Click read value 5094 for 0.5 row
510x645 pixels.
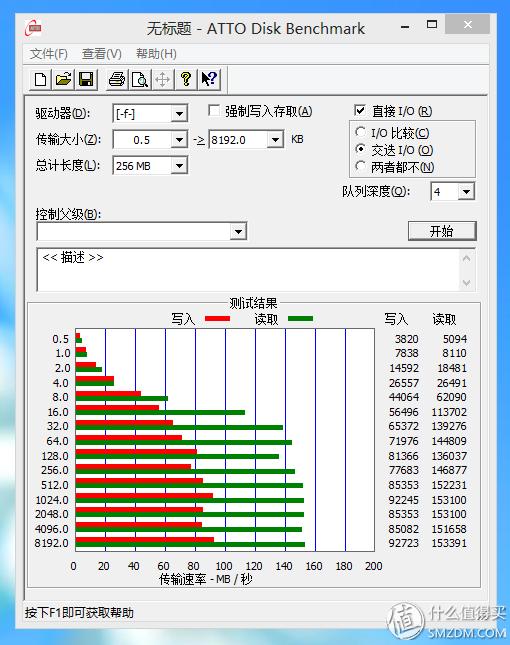tap(455, 339)
